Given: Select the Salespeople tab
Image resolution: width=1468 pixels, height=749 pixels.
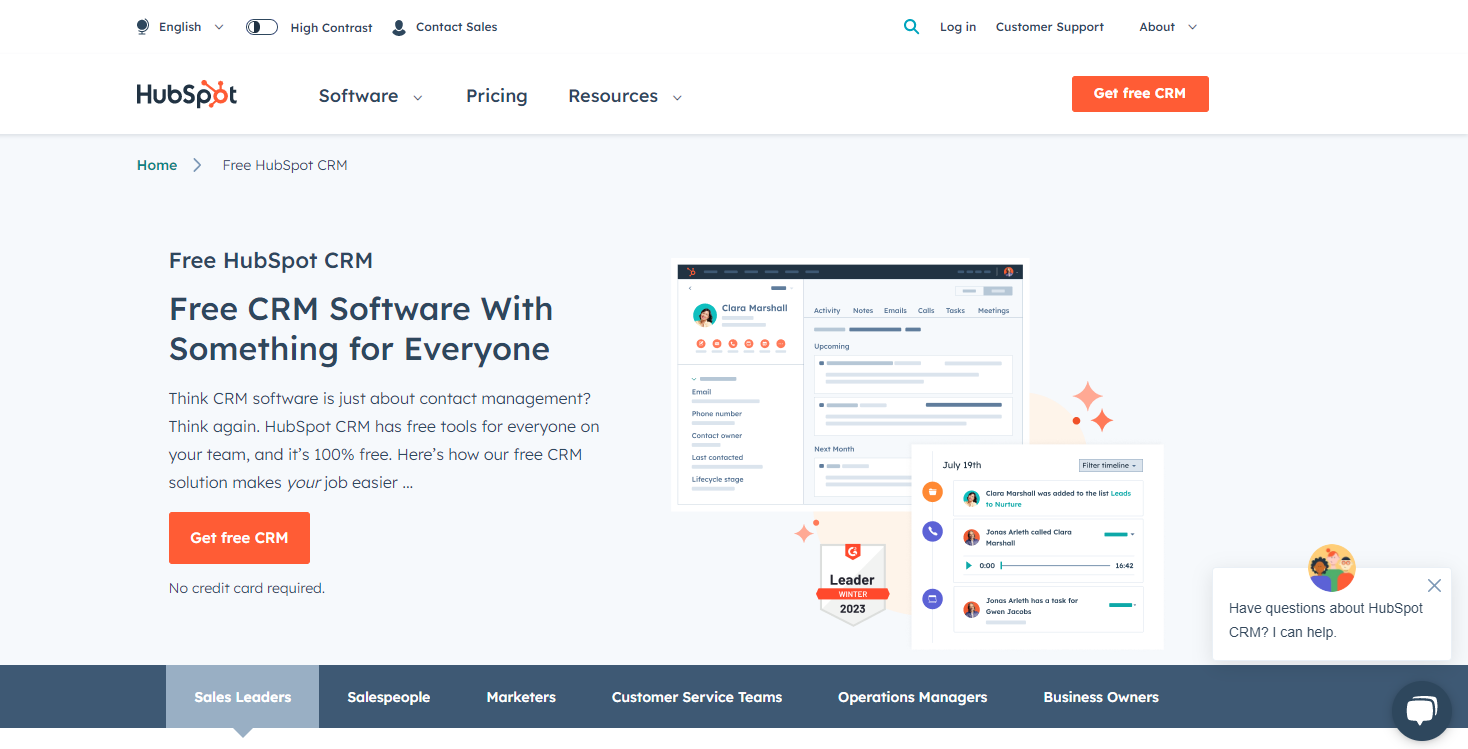Looking at the screenshot, I should 389,697.
